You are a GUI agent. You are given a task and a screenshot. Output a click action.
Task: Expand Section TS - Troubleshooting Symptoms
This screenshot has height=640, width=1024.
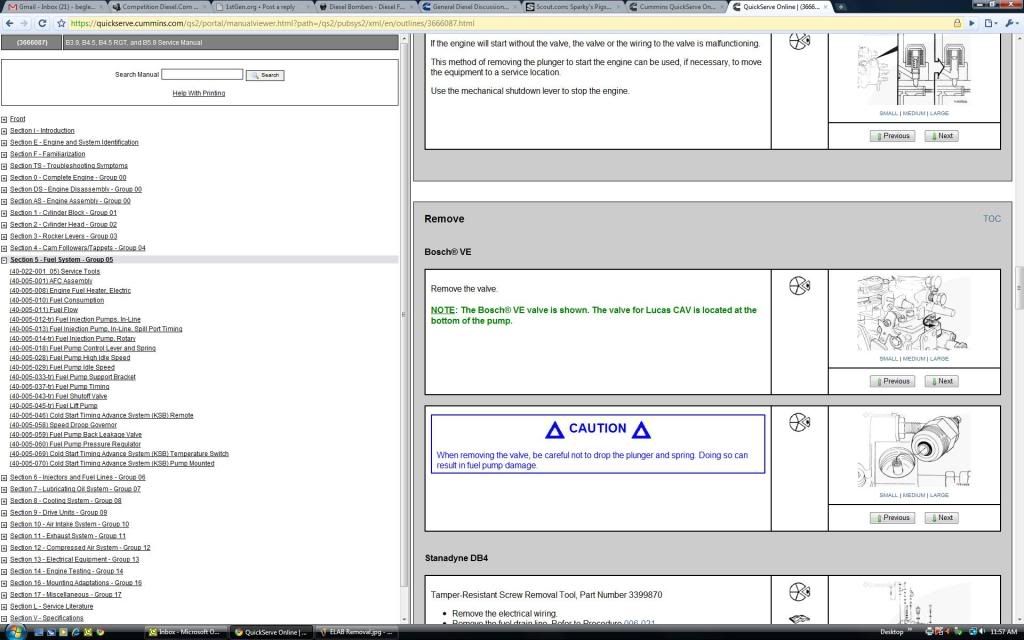5,166
